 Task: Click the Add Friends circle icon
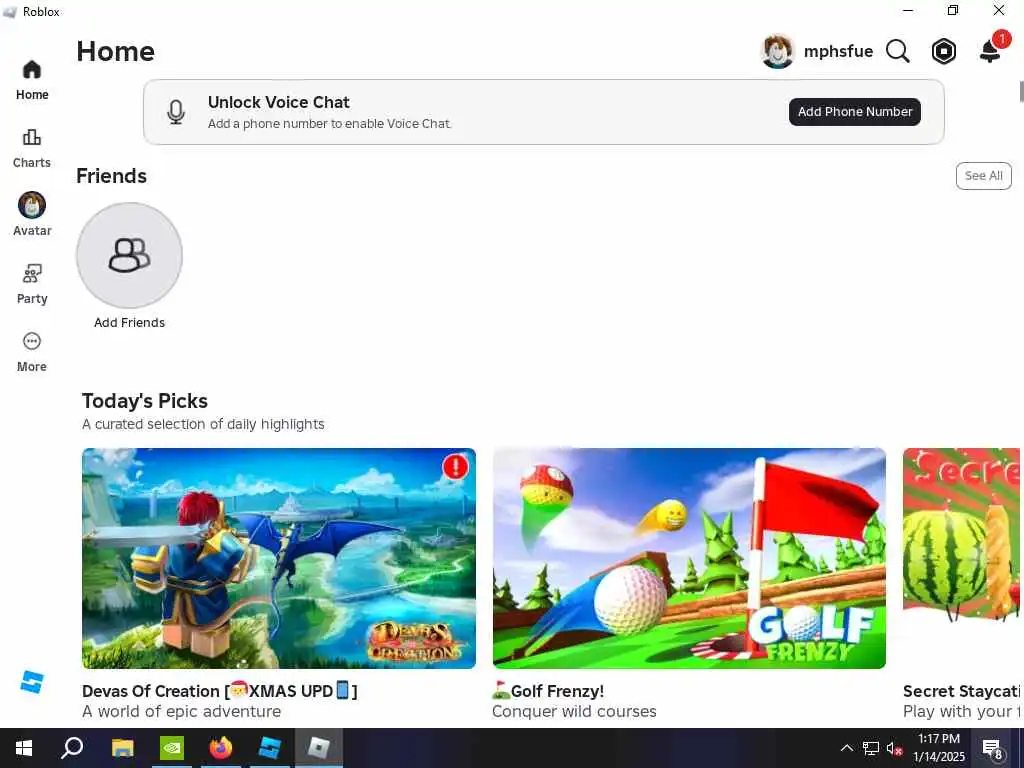click(x=129, y=255)
